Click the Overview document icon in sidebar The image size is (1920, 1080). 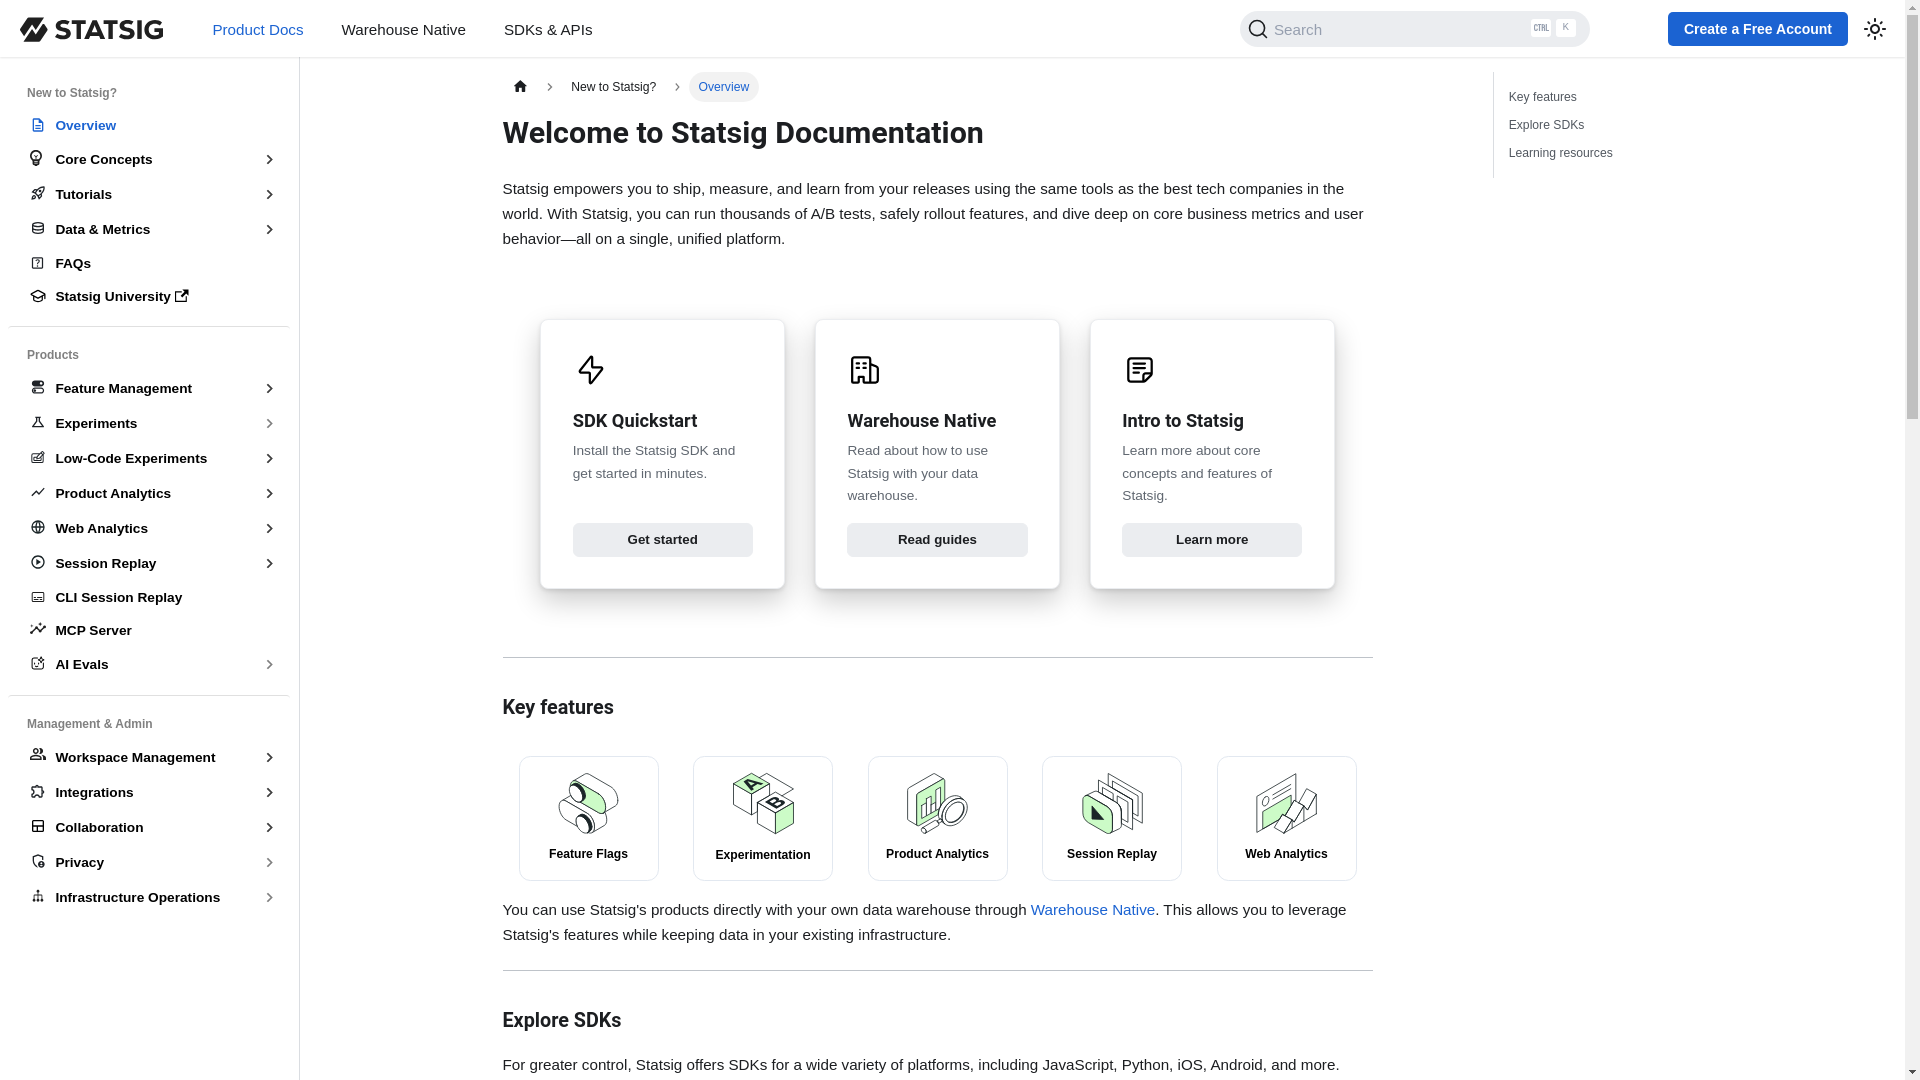38,125
